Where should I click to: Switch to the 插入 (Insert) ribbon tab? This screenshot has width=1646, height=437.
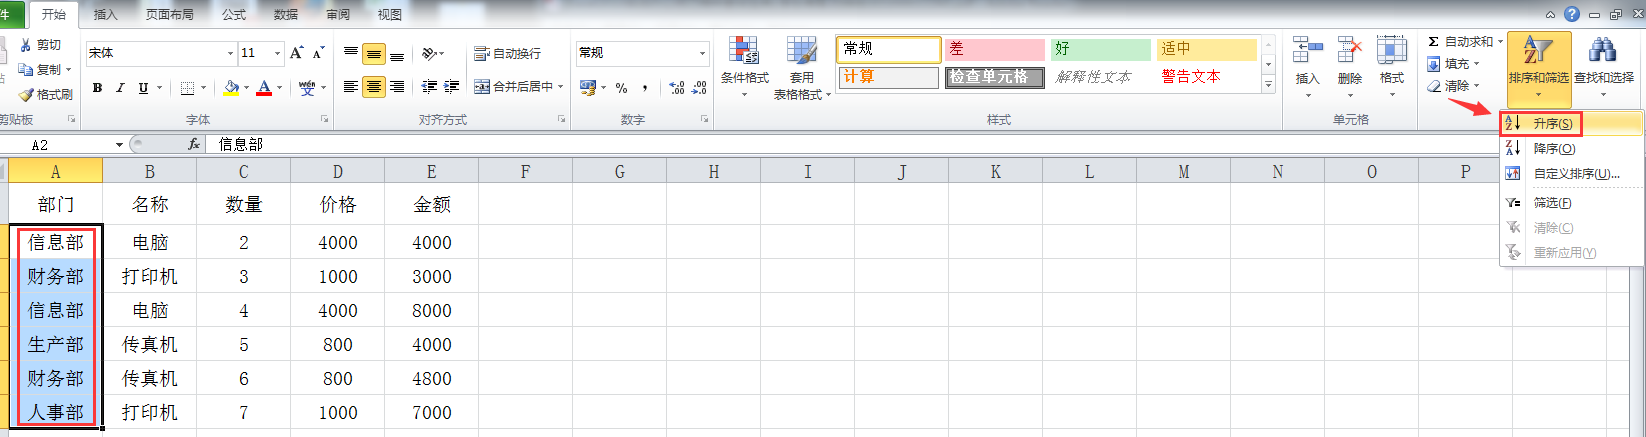[x=105, y=15]
